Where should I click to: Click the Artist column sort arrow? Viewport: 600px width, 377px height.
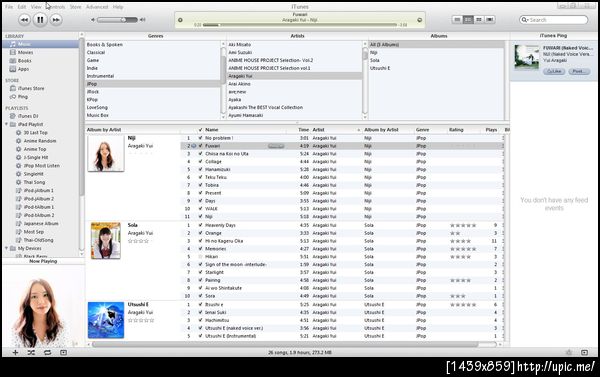pyautogui.click(x=359, y=130)
